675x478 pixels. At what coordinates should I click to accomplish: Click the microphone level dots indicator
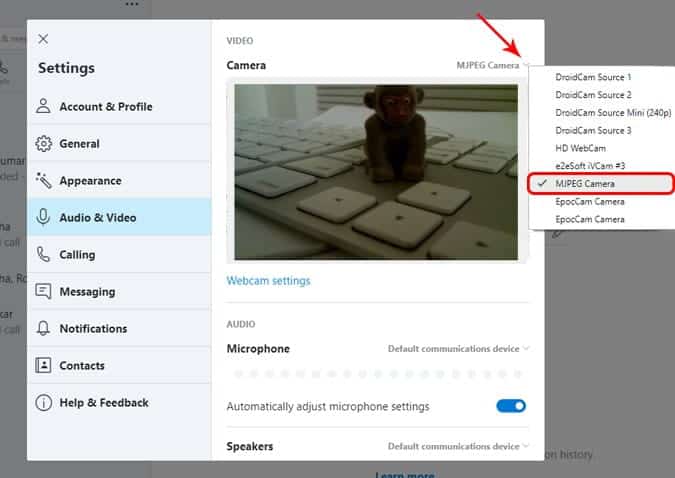tap(378, 374)
